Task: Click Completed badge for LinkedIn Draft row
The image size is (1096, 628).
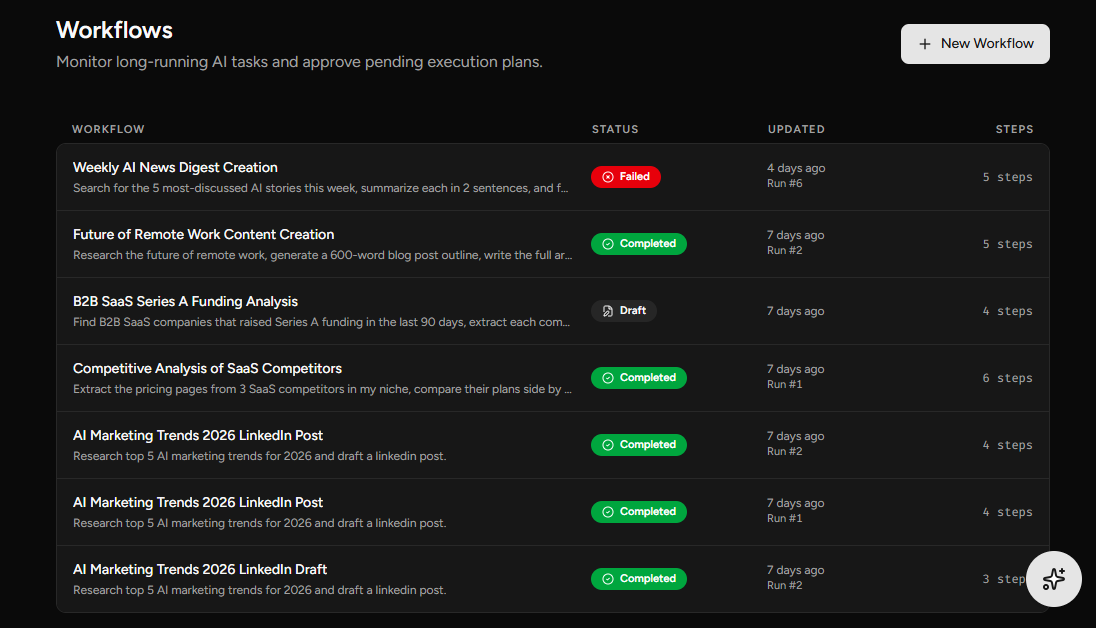Action: pos(639,579)
